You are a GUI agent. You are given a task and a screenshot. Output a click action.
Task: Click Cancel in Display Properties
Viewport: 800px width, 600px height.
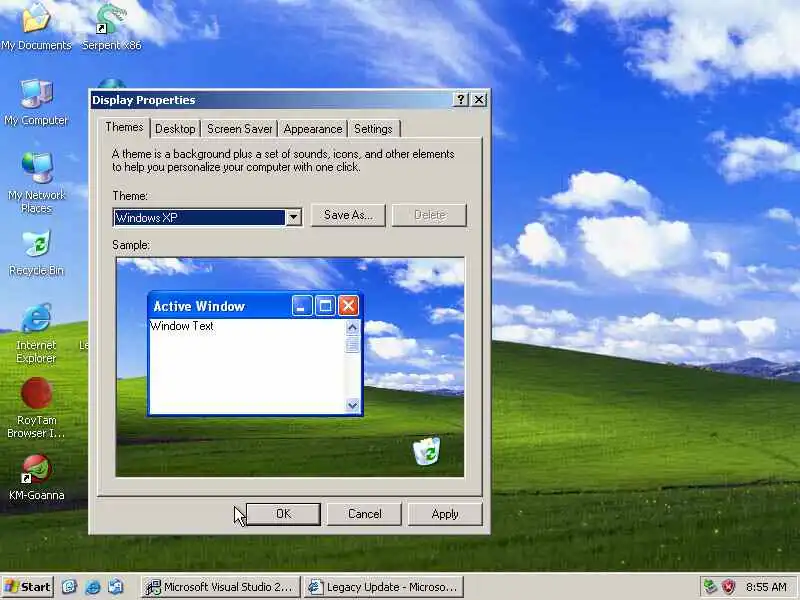click(364, 514)
